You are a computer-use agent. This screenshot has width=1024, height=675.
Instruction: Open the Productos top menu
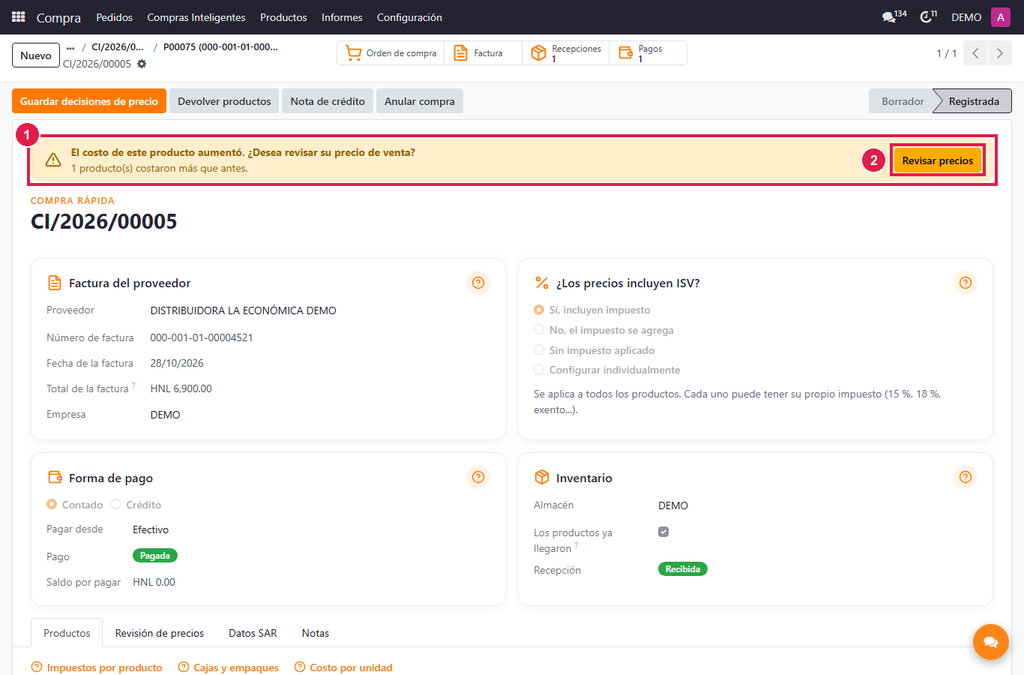pos(283,17)
